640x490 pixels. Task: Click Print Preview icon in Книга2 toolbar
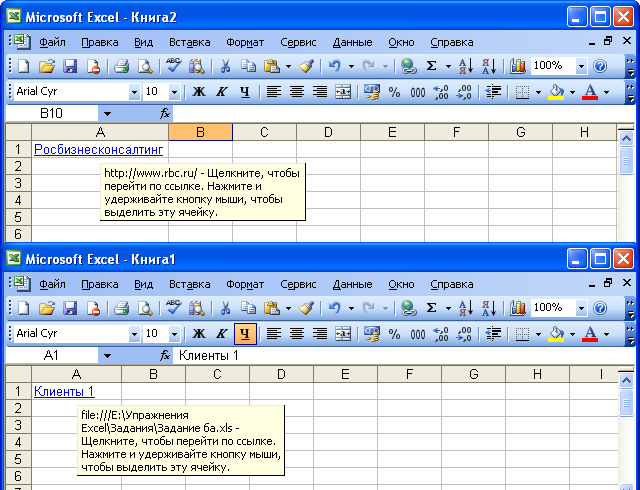pyautogui.click(x=145, y=66)
